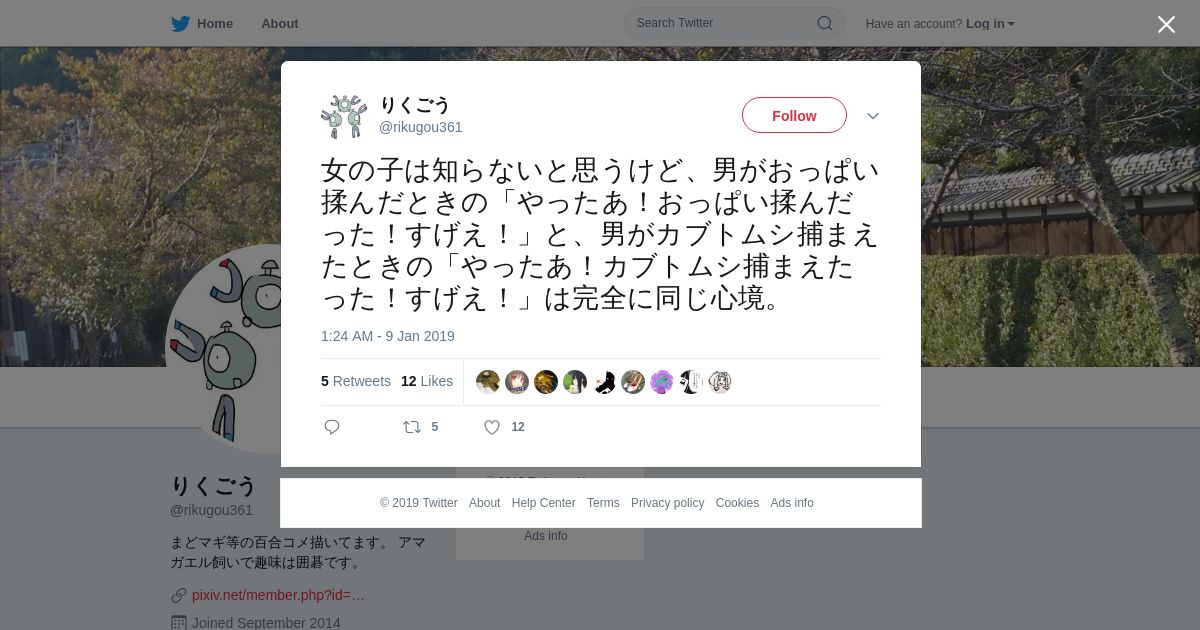
Task: View the 5 Retweets list
Action: tap(356, 381)
